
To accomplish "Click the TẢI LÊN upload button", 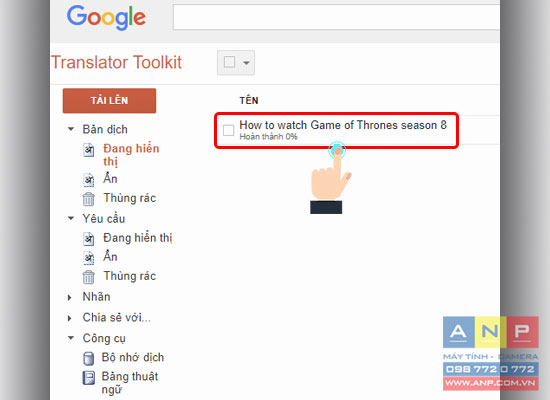I will pyautogui.click(x=109, y=101).
